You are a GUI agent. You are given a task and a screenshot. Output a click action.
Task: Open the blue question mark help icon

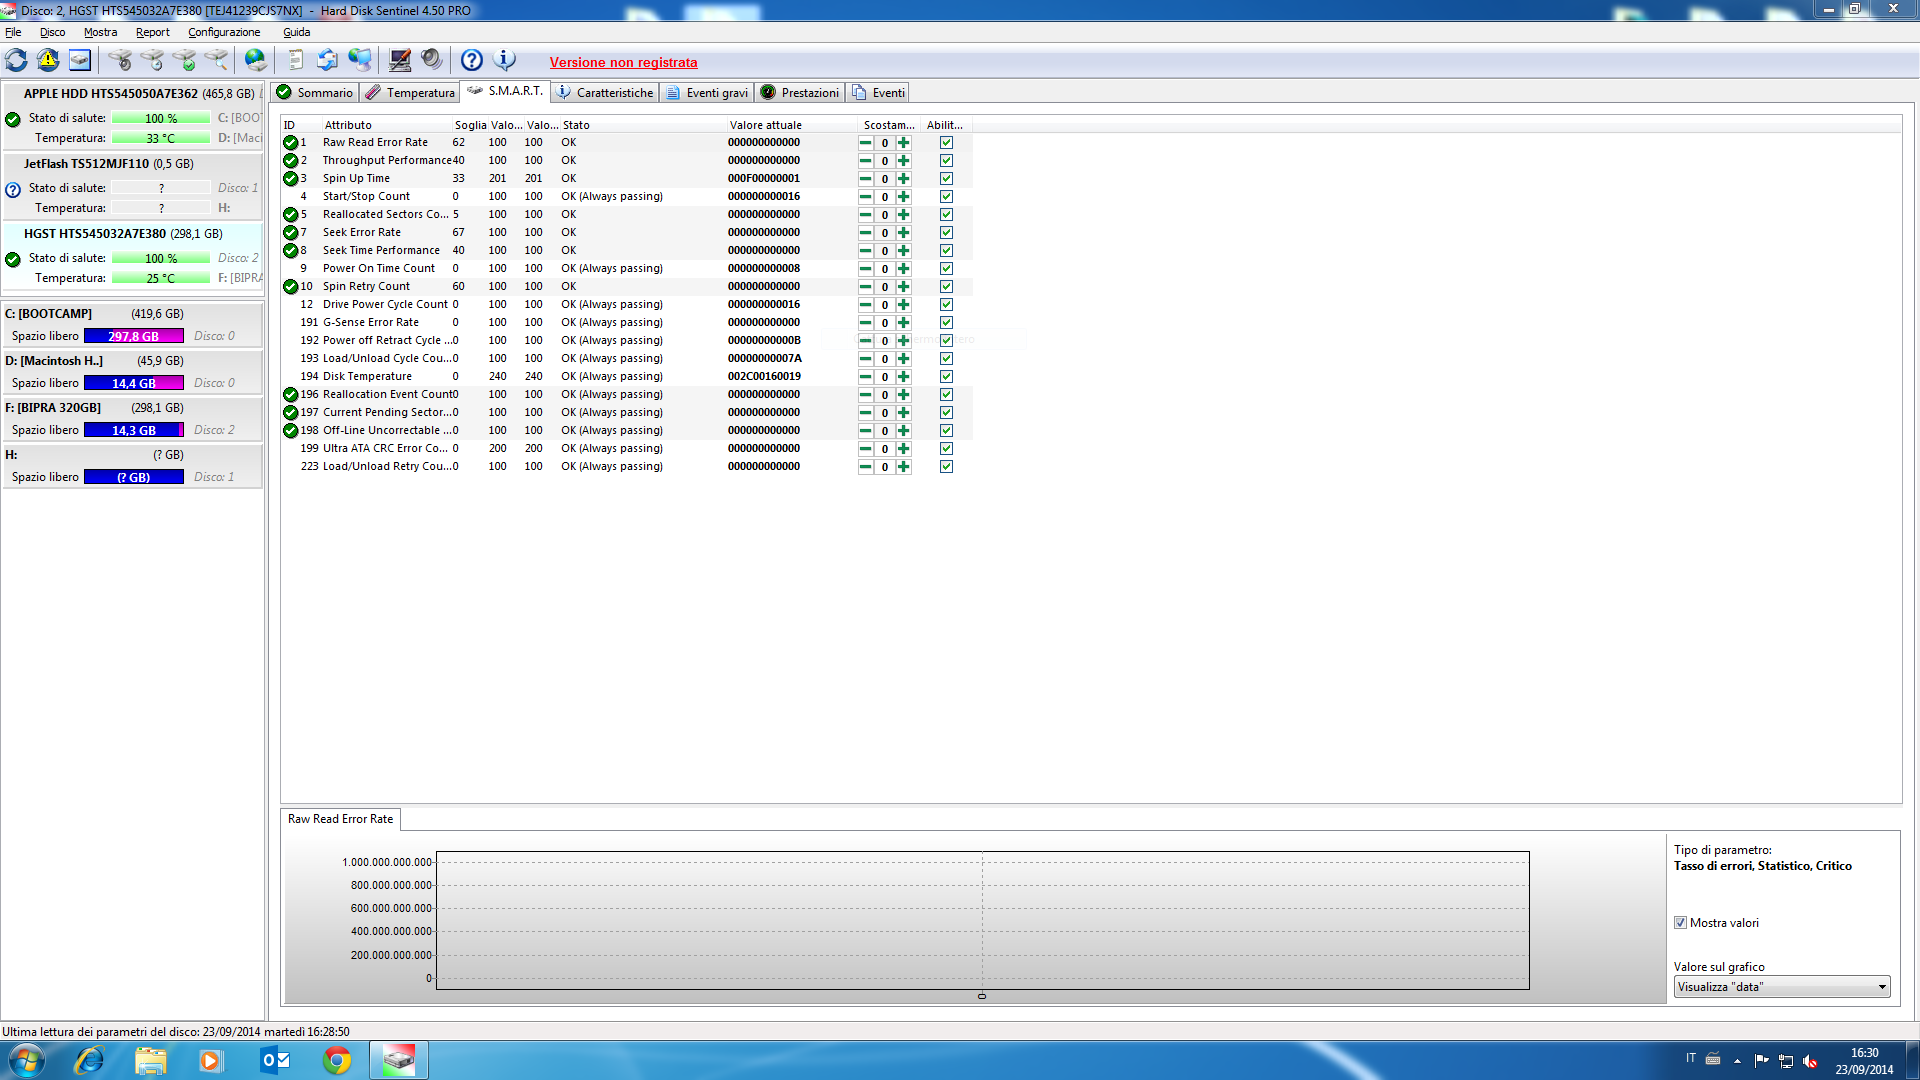tap(472, 60)
